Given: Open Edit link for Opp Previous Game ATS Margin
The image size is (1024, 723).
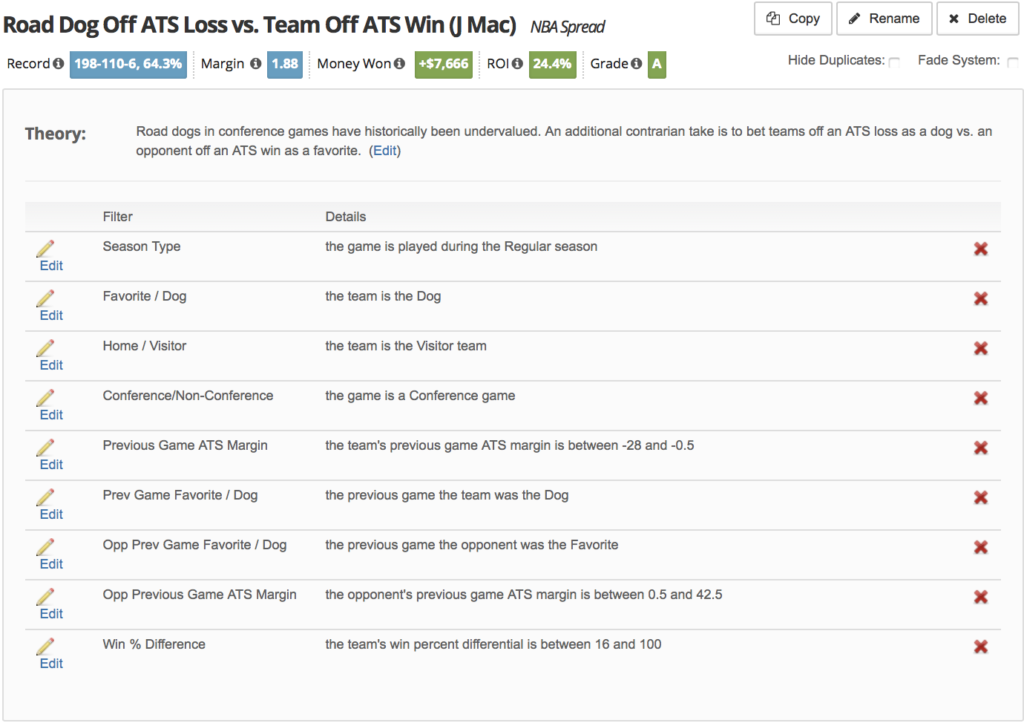Looking at the screenshot, I should [x=51, y=613].
